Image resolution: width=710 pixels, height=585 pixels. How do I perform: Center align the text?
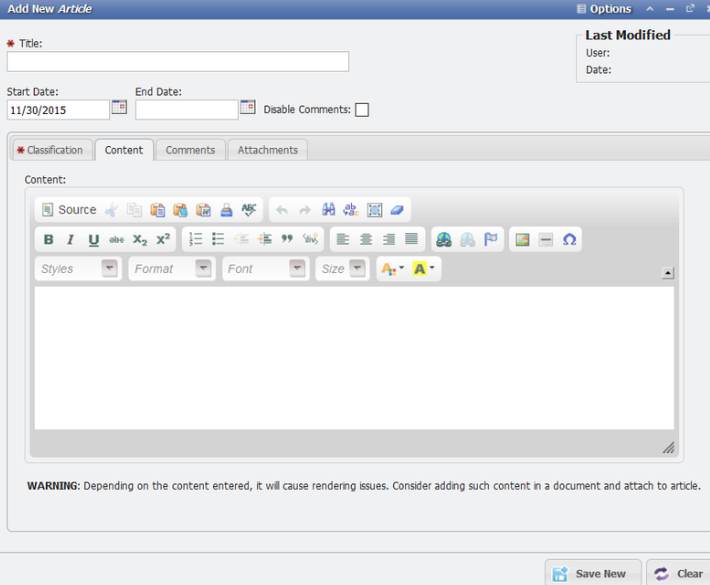pos(366,240)
